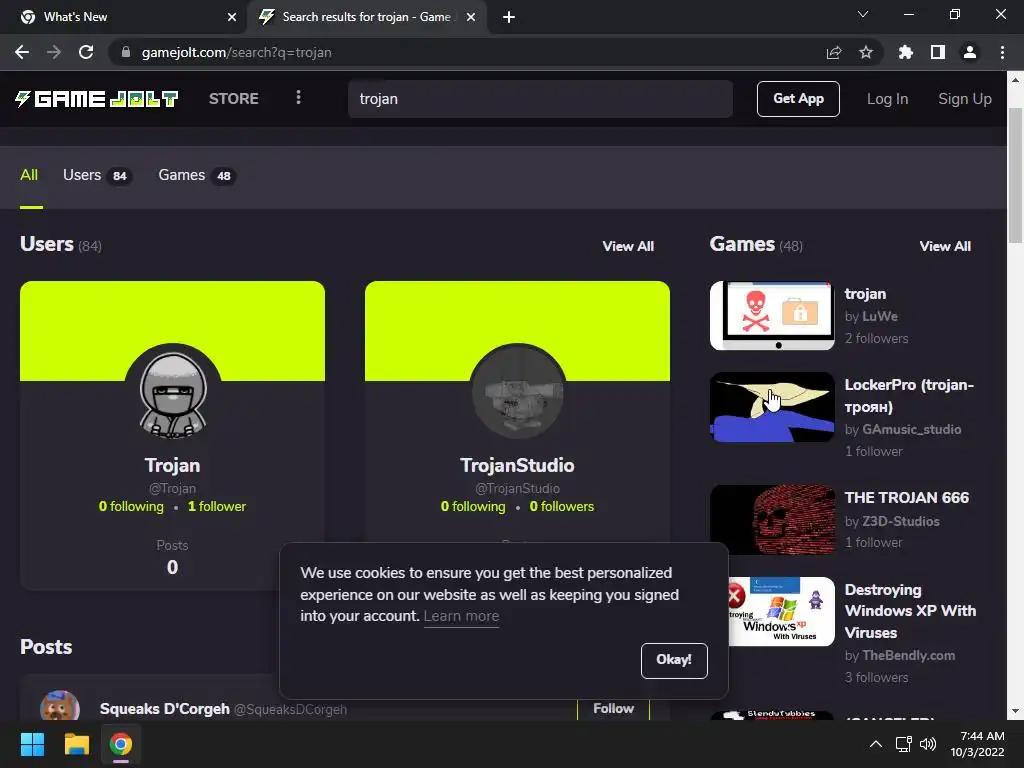Close the Search results for trojan tab

(x=471, y=17)
